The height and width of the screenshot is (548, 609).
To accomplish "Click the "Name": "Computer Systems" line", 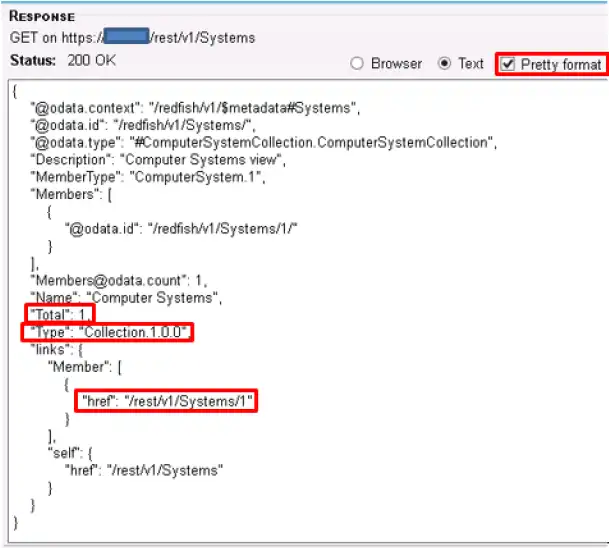I will [126, 298].
